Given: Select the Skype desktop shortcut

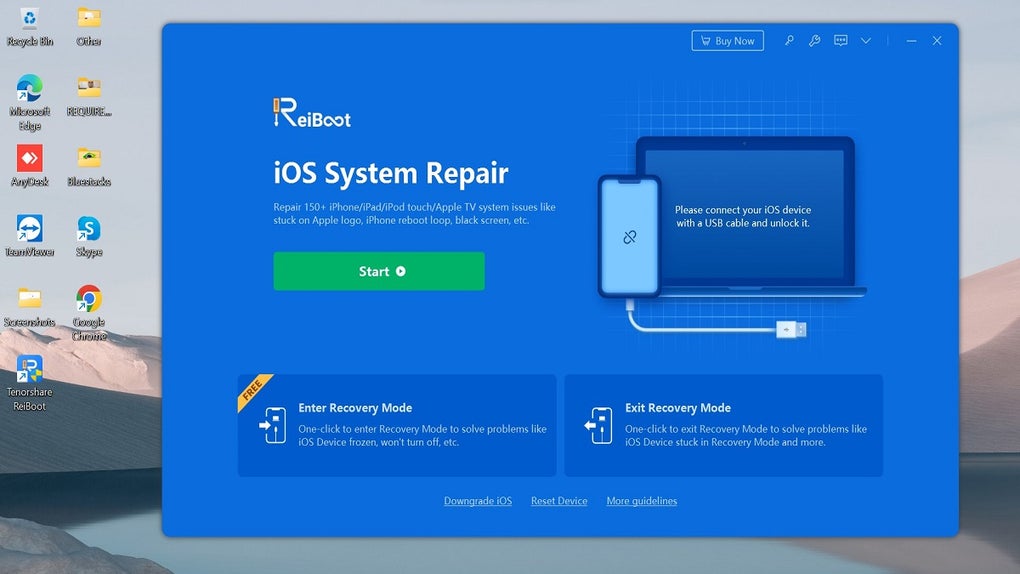Looking at the screenshot, I should pyautogui.click(x=88, y=236).
